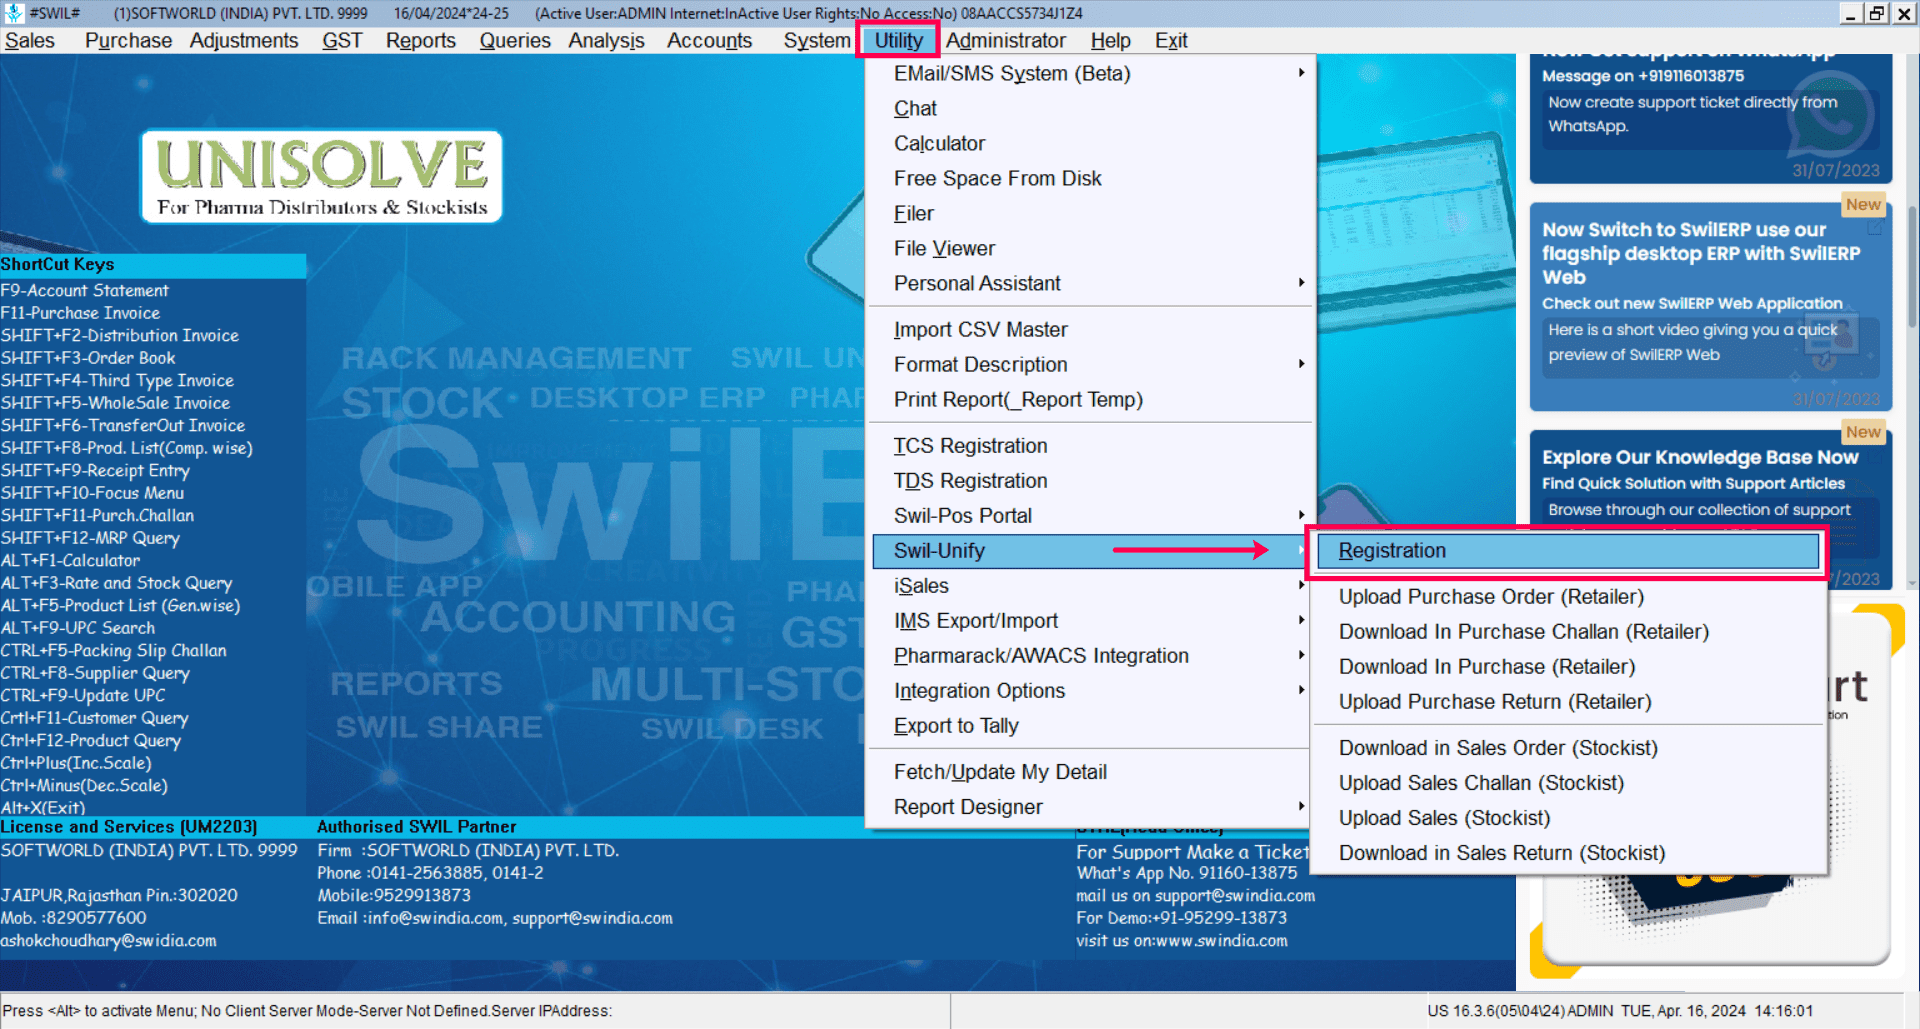Expand Pharmarack/AWACS Integration submenu
Screen dimensions: 1920x1029
coord(1090,656)
